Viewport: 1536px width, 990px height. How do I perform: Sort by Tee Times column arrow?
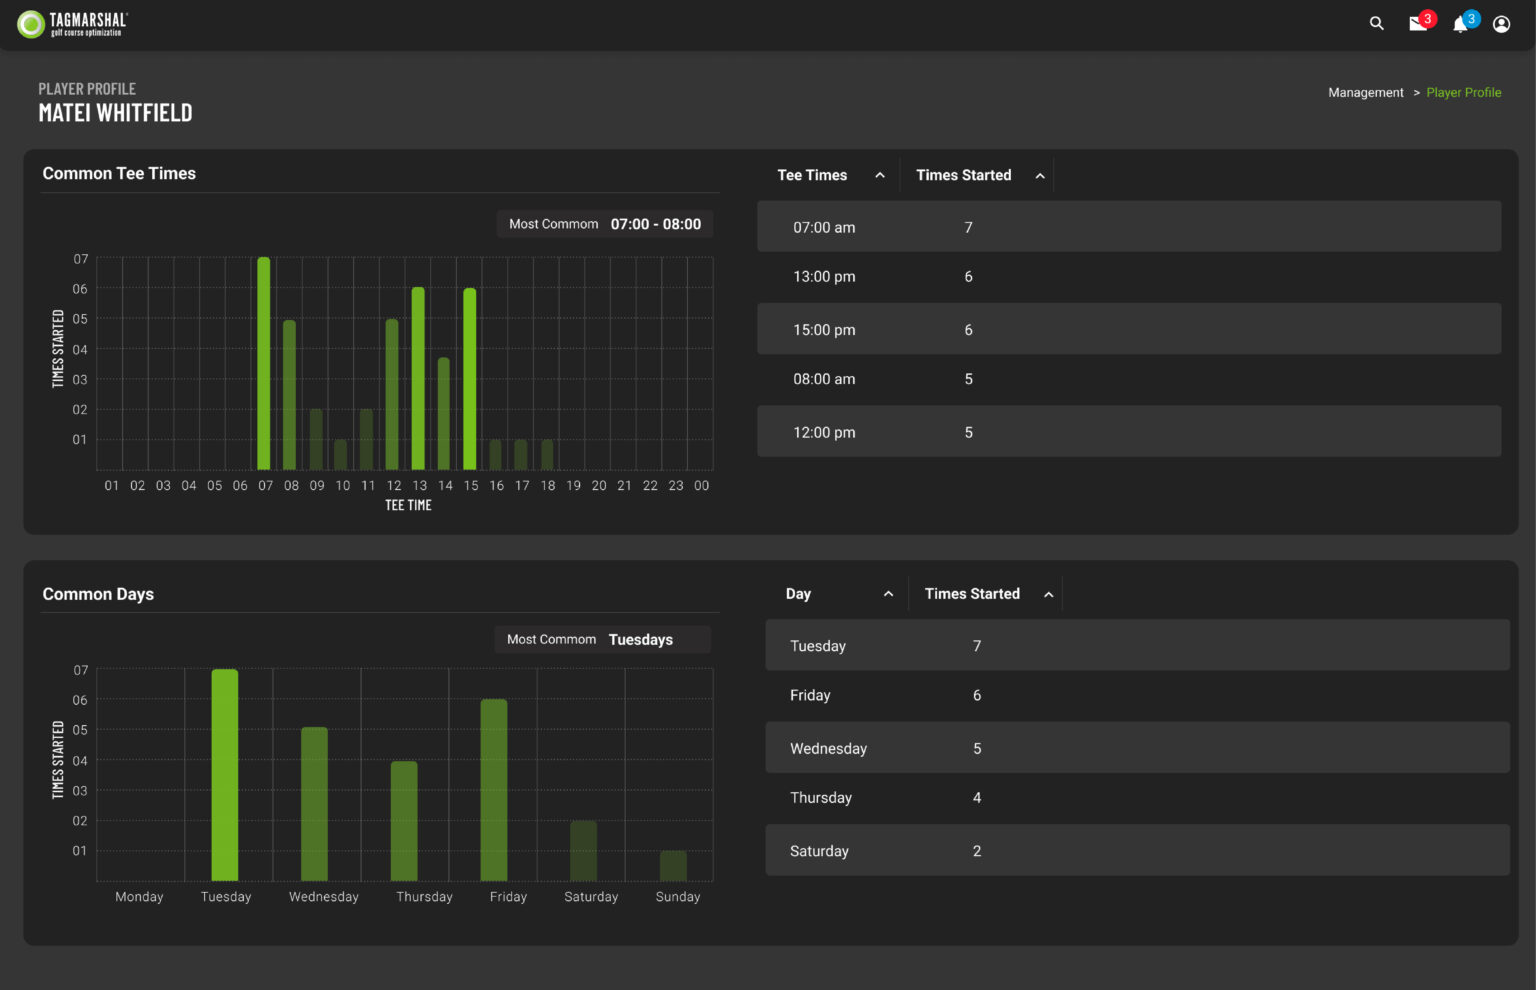click(x=880, y=176)
